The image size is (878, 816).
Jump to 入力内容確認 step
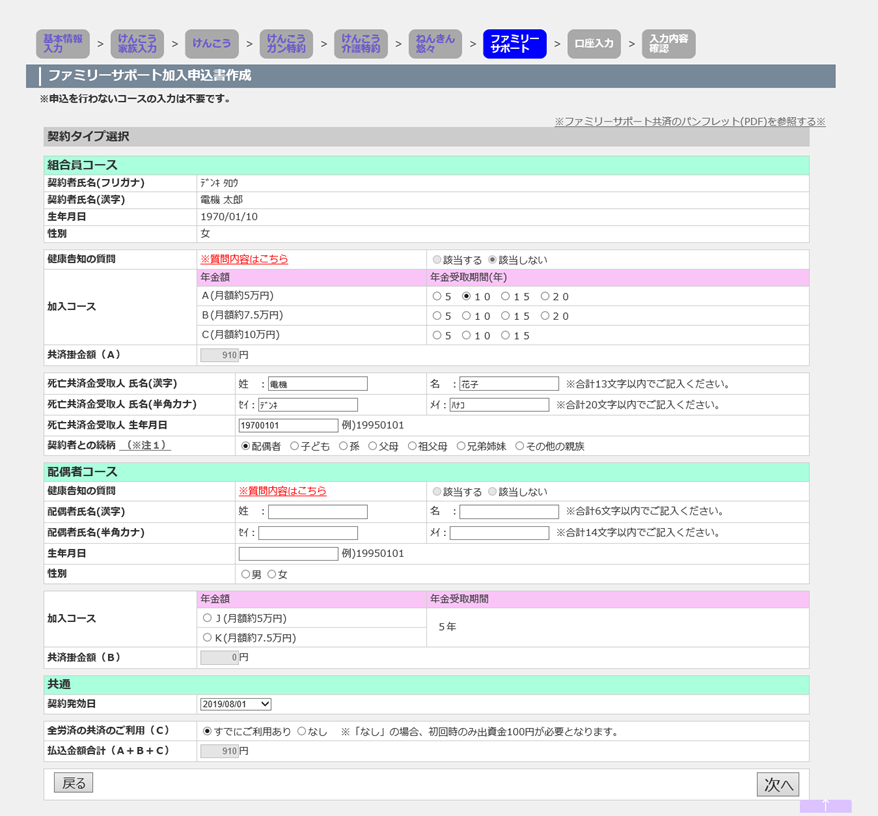[x=668, y=44]
